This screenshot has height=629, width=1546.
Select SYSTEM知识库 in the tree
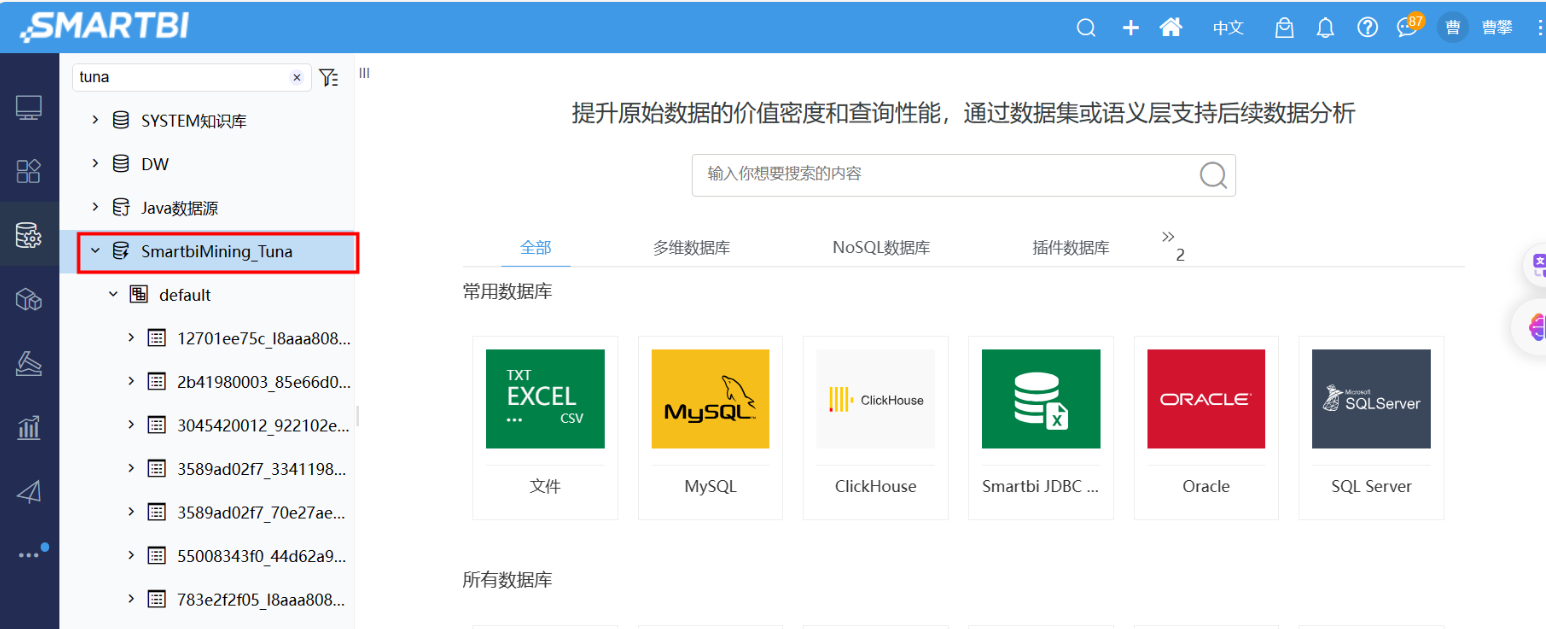coord(193,121)
